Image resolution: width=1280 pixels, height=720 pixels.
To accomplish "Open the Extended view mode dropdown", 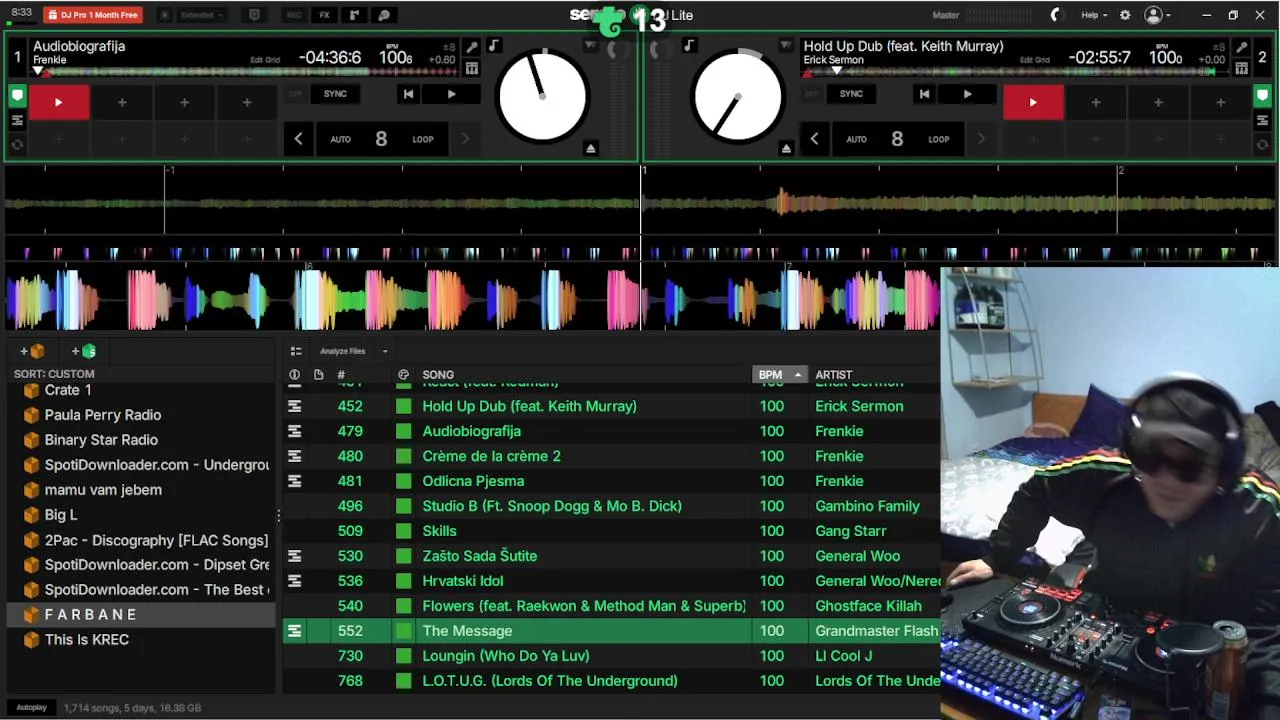I will (x=202, y=15).
